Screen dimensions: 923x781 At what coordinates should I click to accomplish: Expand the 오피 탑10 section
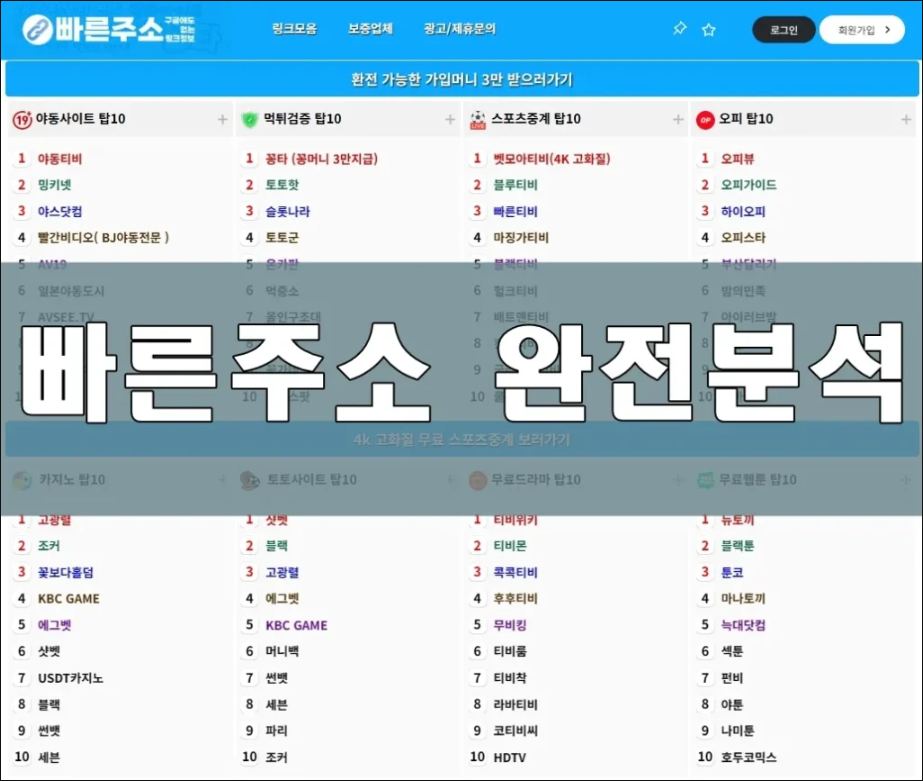906,119
